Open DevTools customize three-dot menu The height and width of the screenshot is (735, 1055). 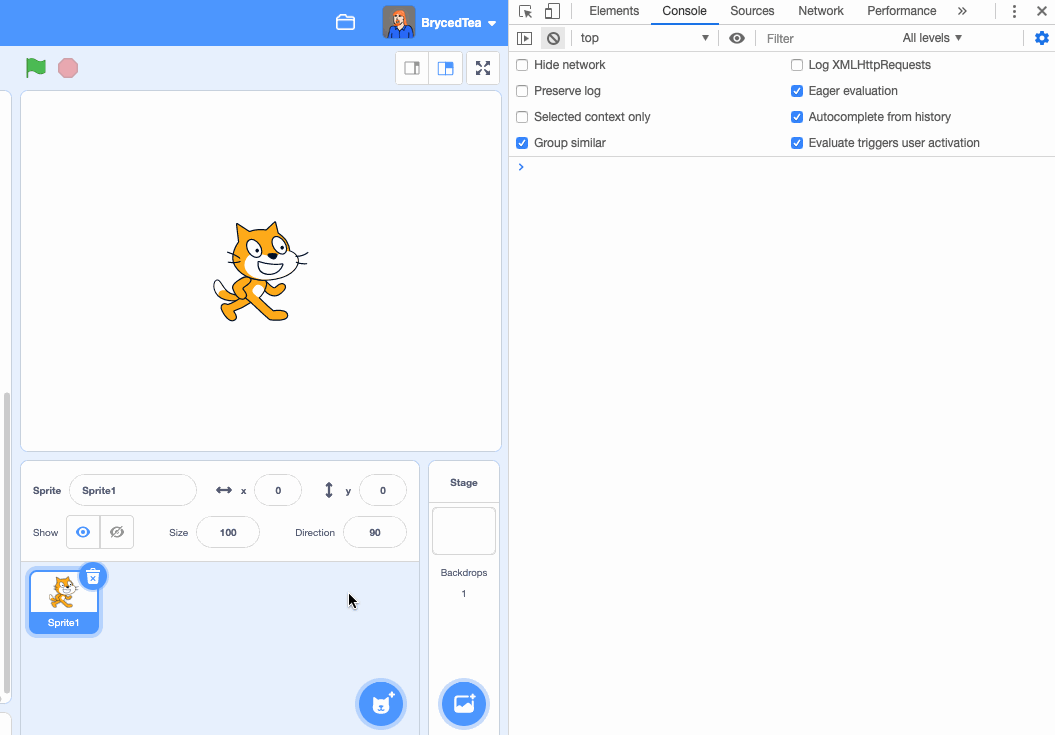(x=1014, y=11)
